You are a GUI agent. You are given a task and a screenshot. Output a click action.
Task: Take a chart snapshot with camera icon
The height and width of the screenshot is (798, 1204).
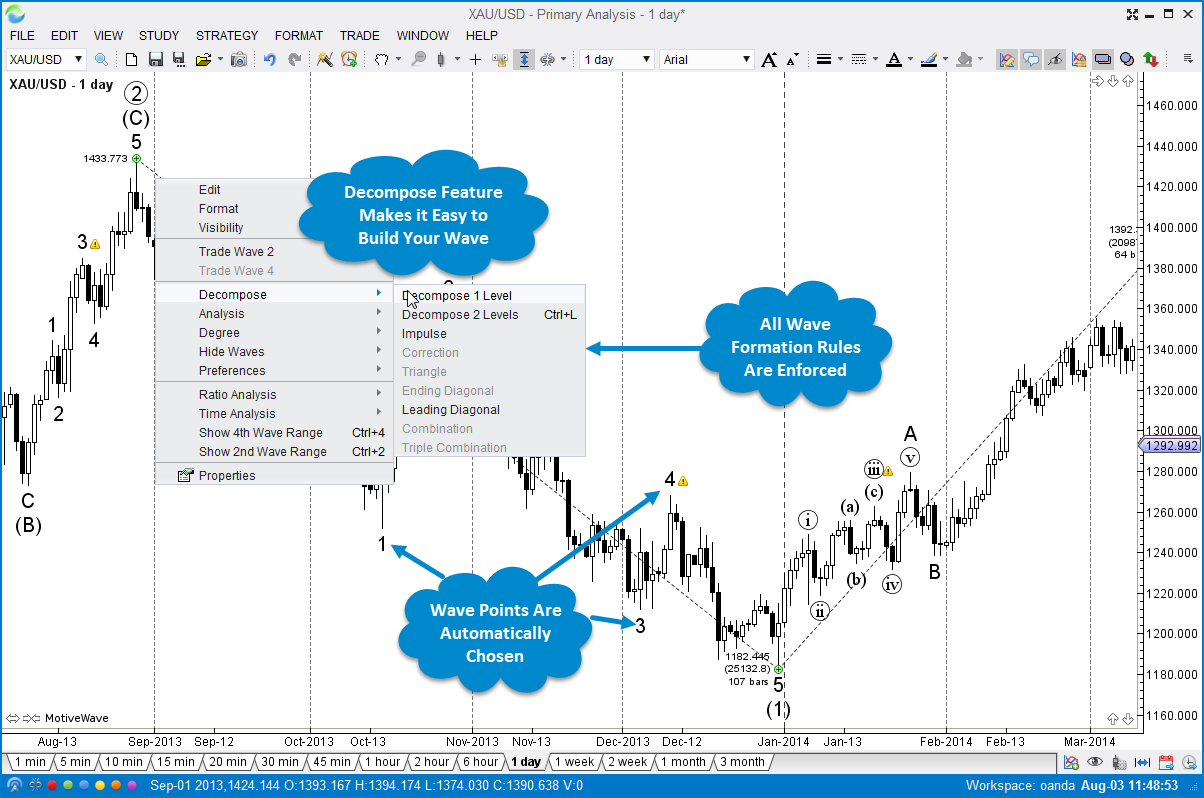point(238,60)
